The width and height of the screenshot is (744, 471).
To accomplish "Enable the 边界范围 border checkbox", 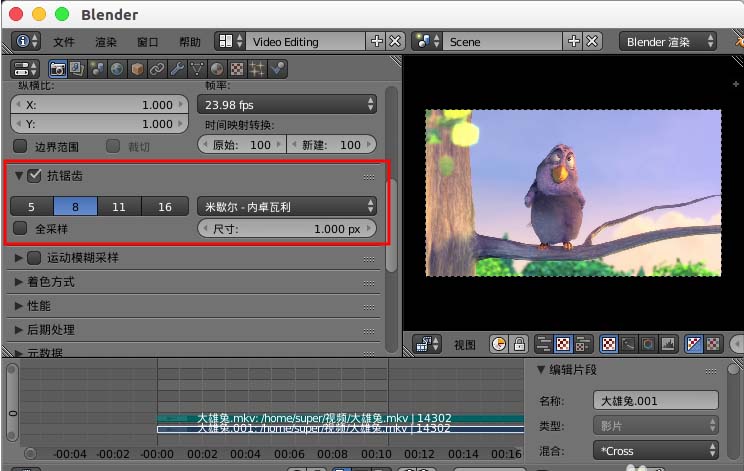I will pyautogui.click(x=20, y=146).
